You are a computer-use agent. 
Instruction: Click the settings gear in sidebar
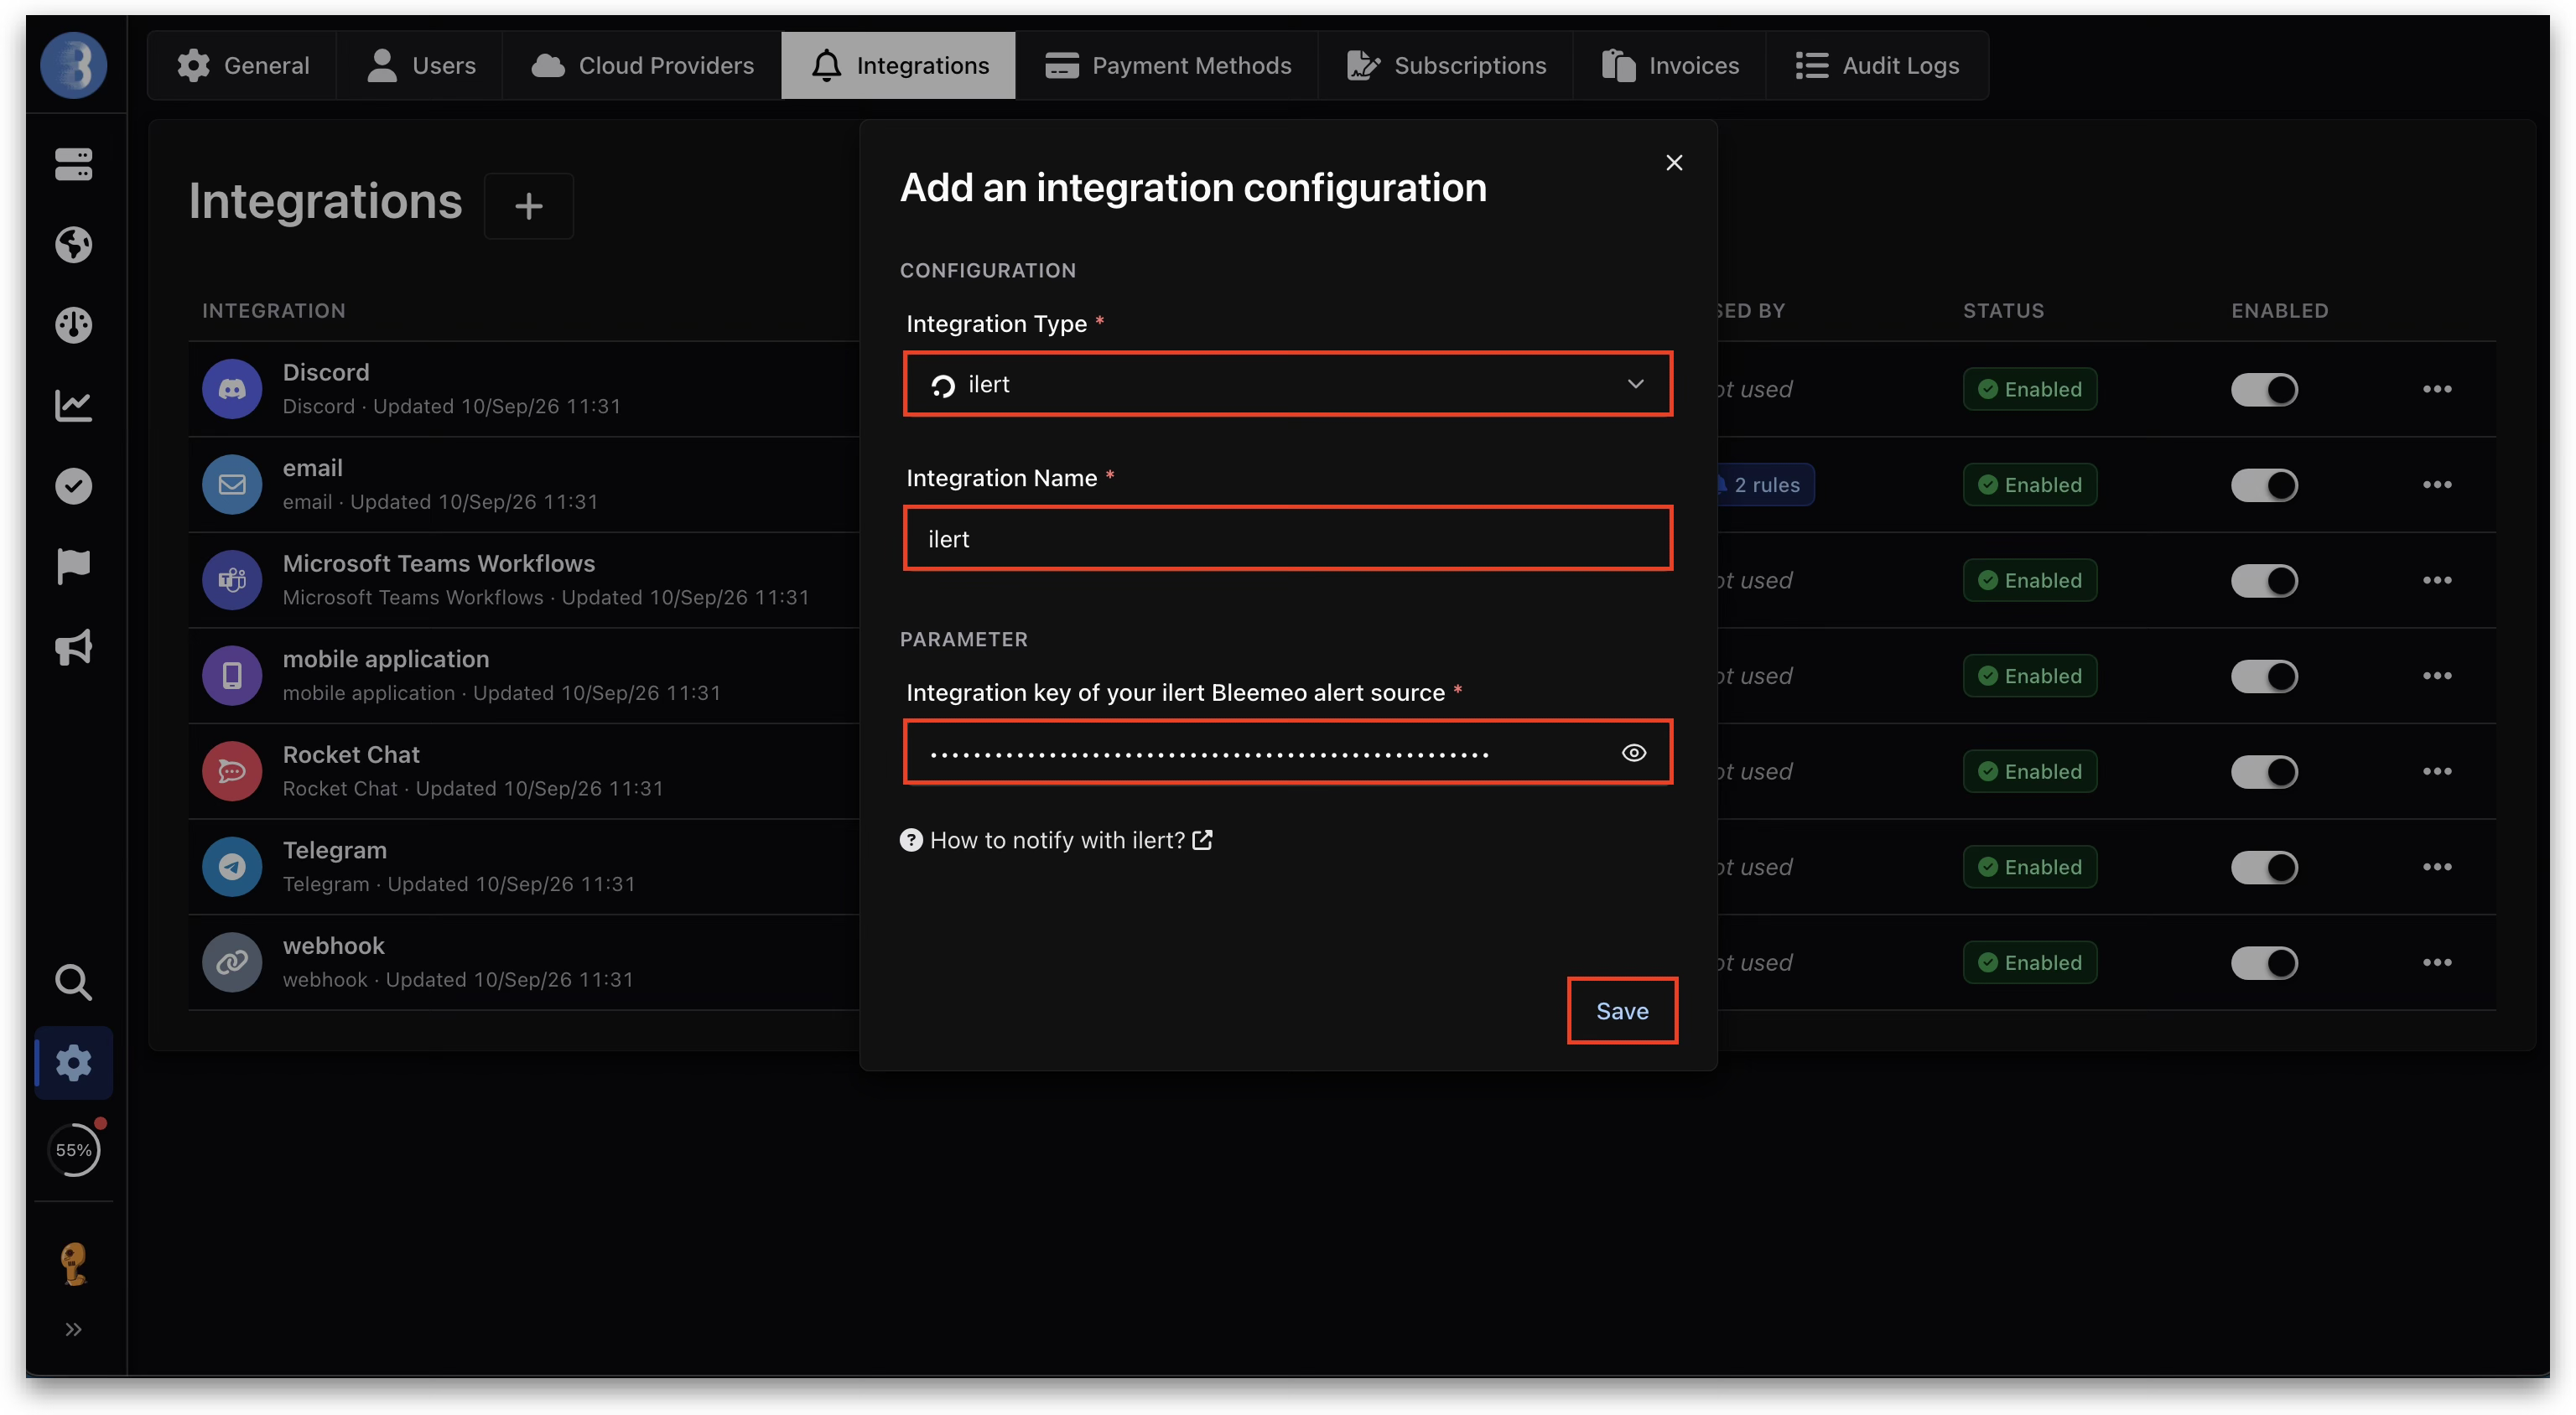click(x=73, y=1062)
